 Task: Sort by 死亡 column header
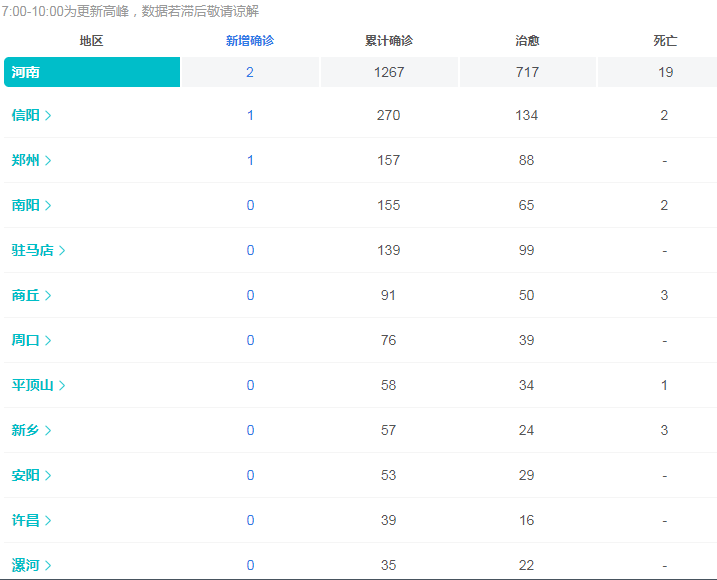coord(665,41)
